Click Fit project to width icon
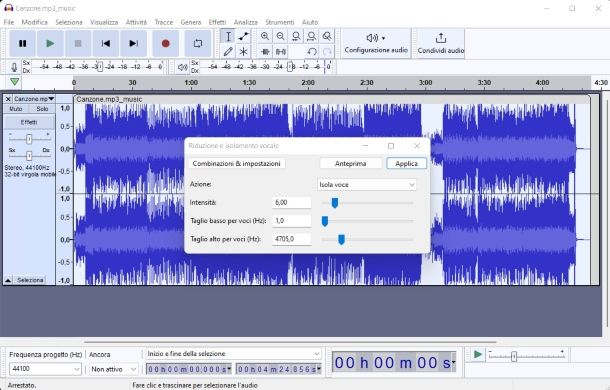 312,36
